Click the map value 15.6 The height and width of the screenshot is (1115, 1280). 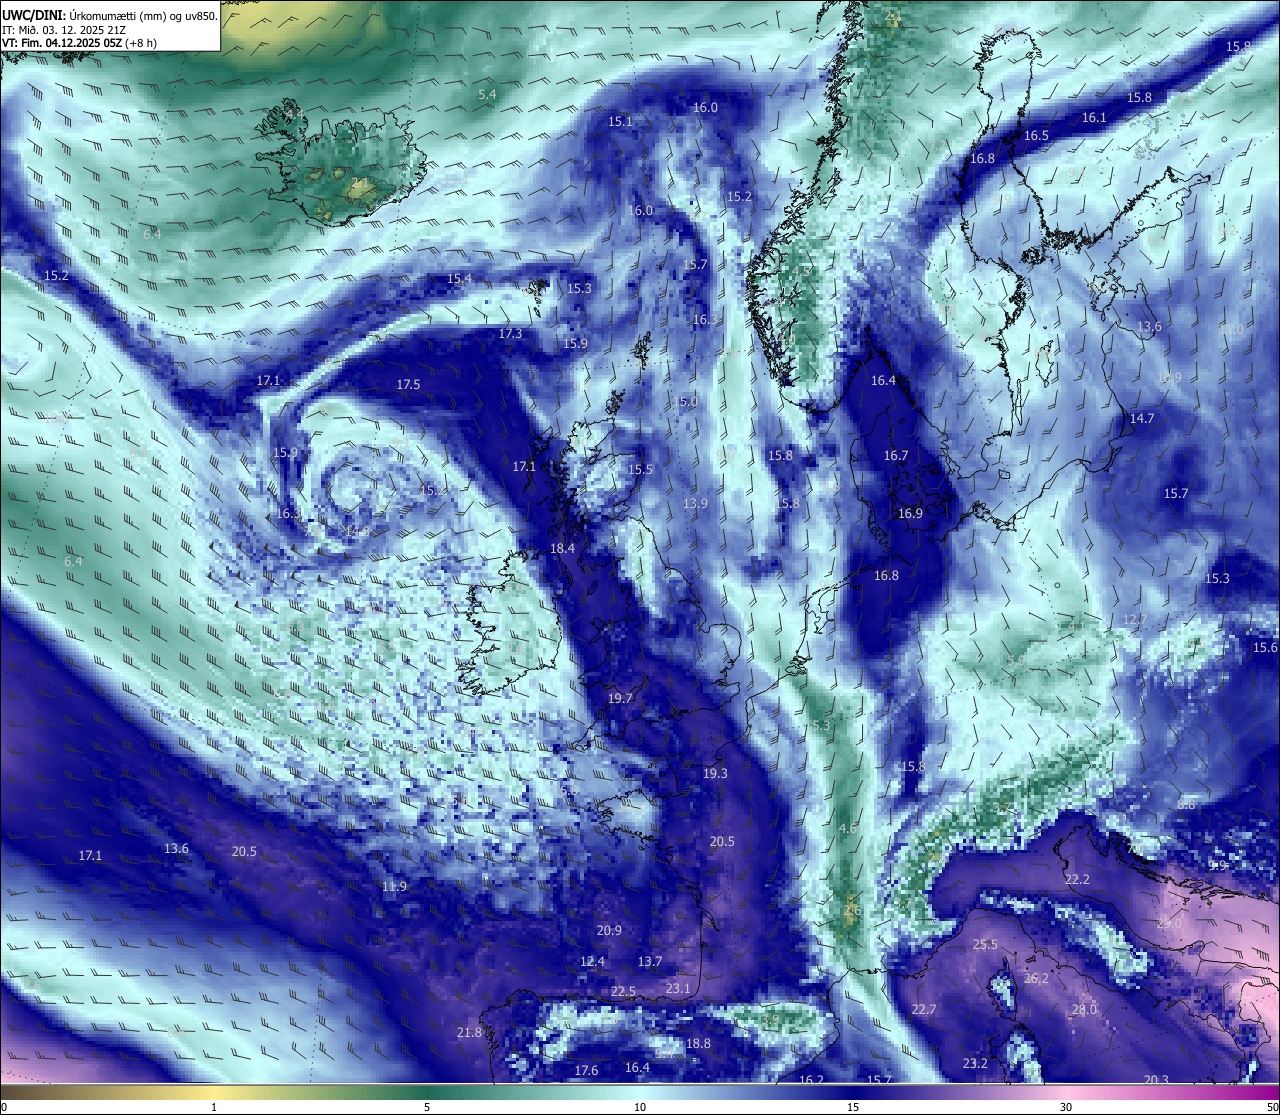[x=1265, y=647]
